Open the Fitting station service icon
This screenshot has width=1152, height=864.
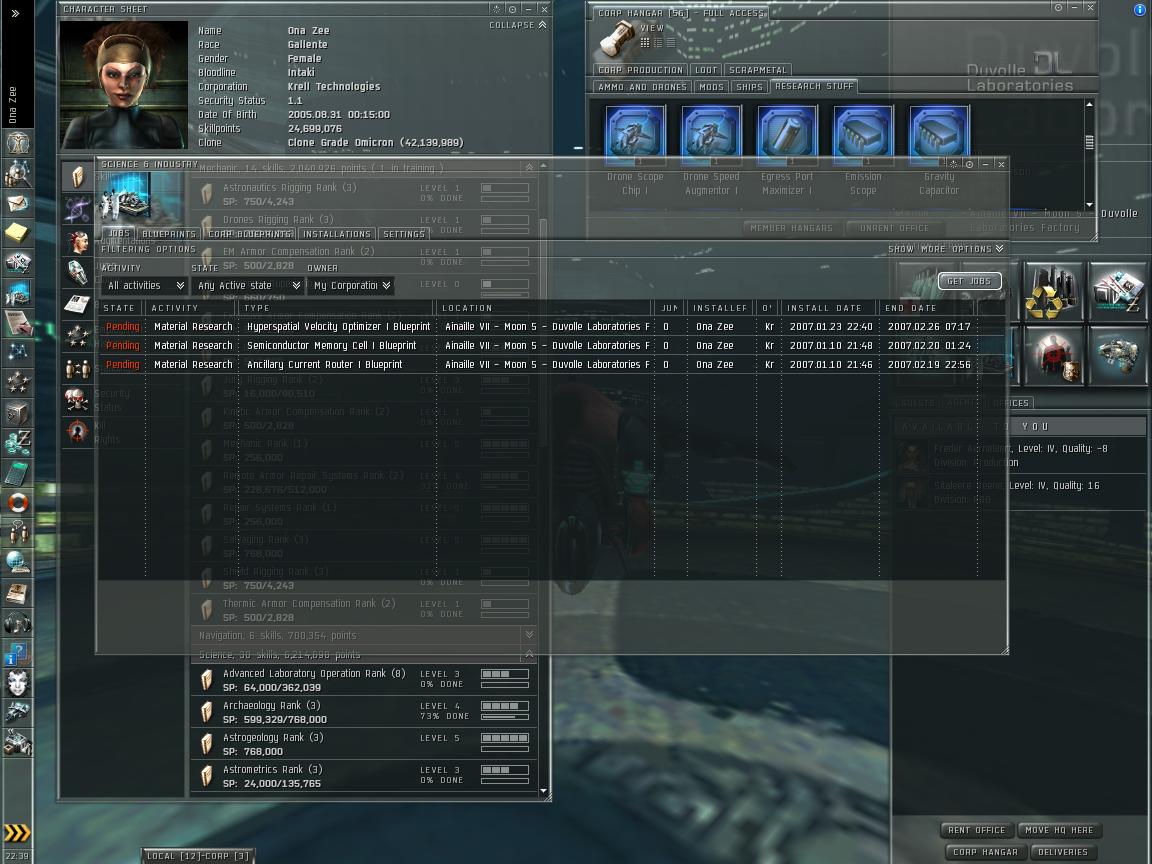tap(1117, 356)
